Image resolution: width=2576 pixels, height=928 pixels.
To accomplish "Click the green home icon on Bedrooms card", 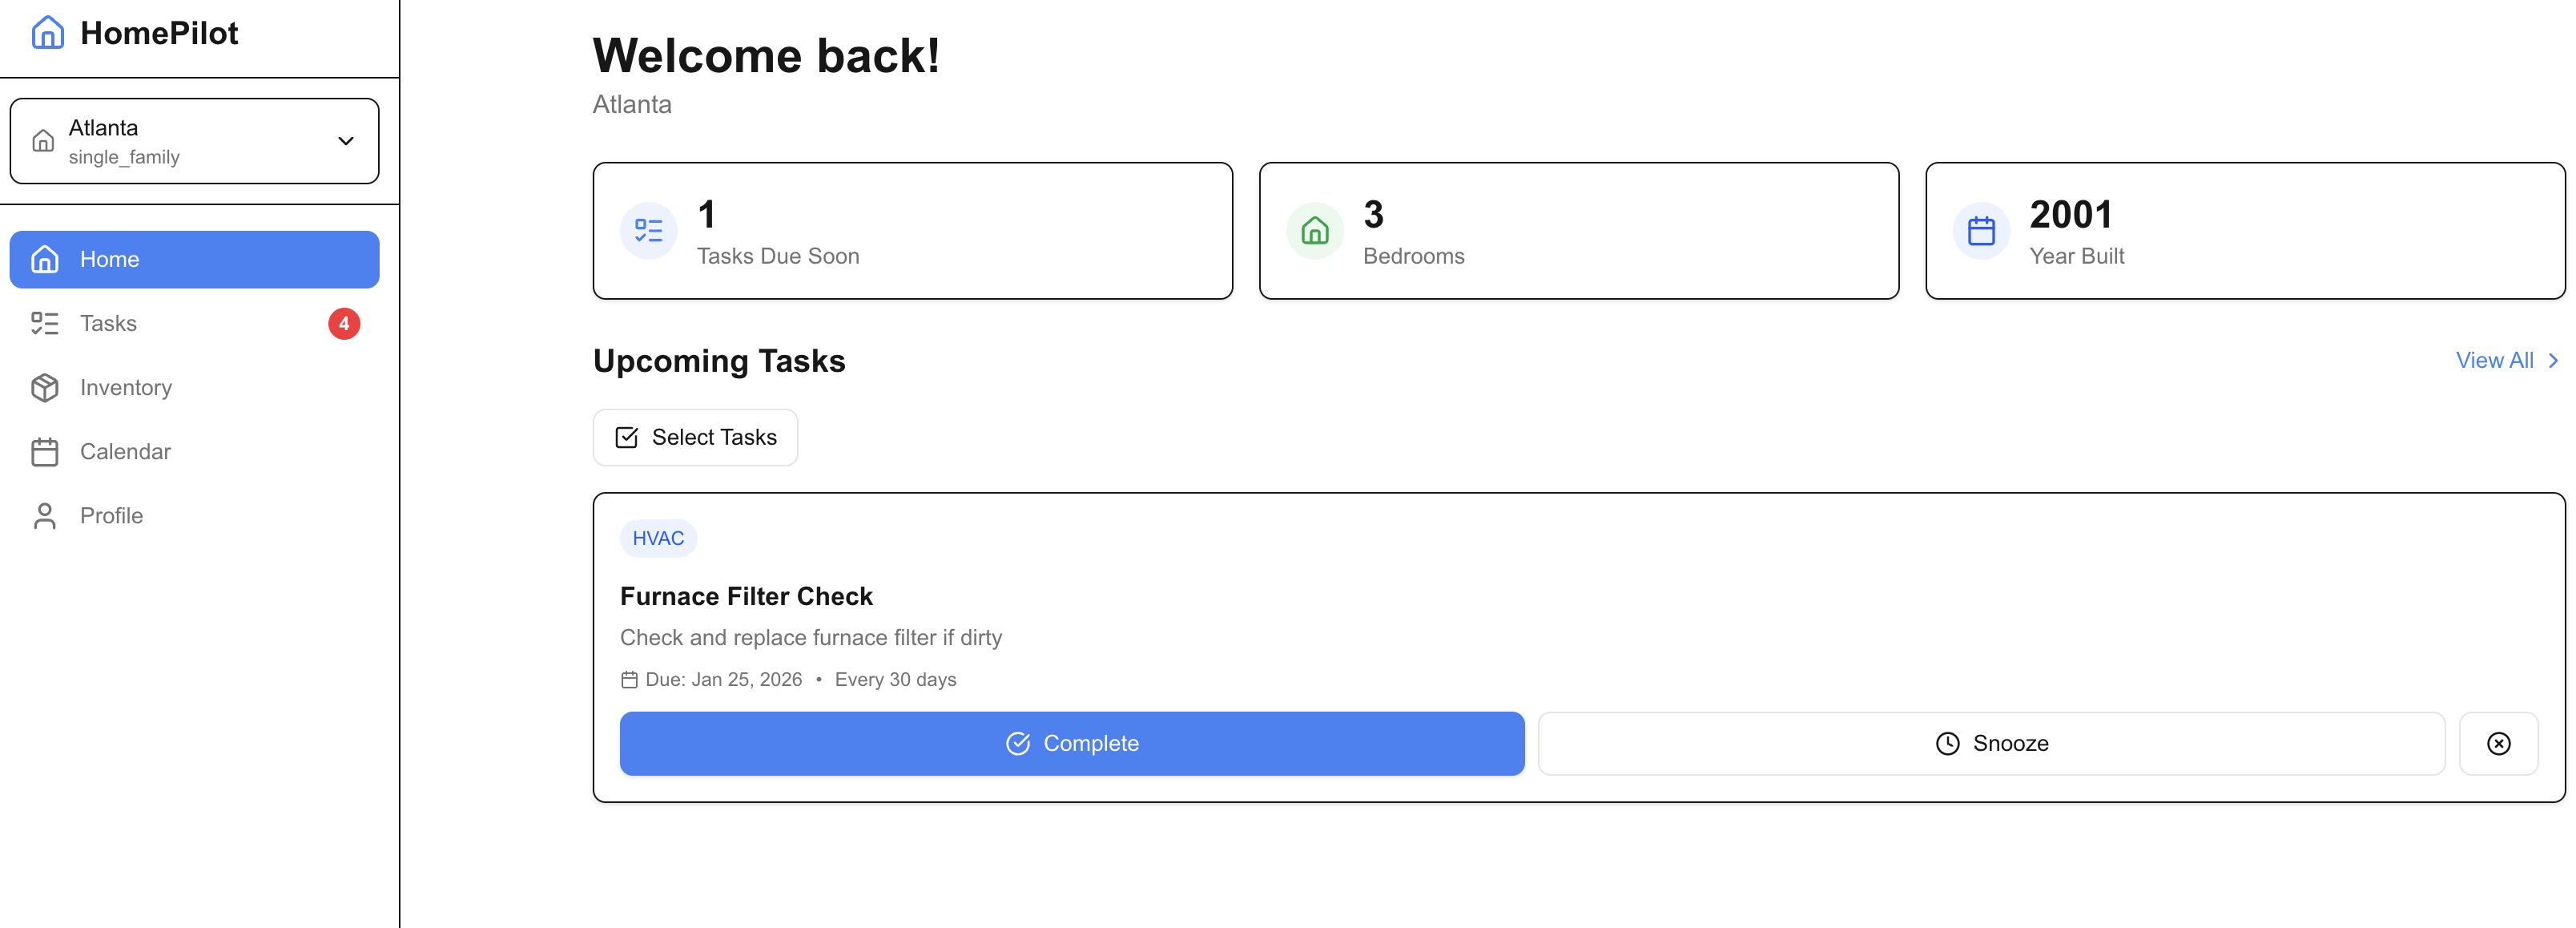I will [x=1314, y=230].
